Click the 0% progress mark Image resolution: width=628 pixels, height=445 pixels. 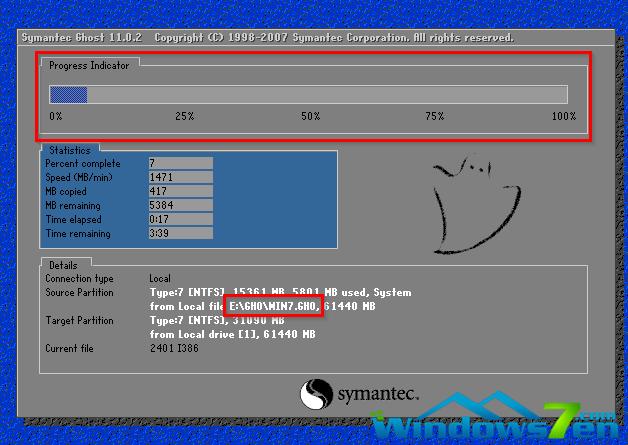tap(56, 116)
